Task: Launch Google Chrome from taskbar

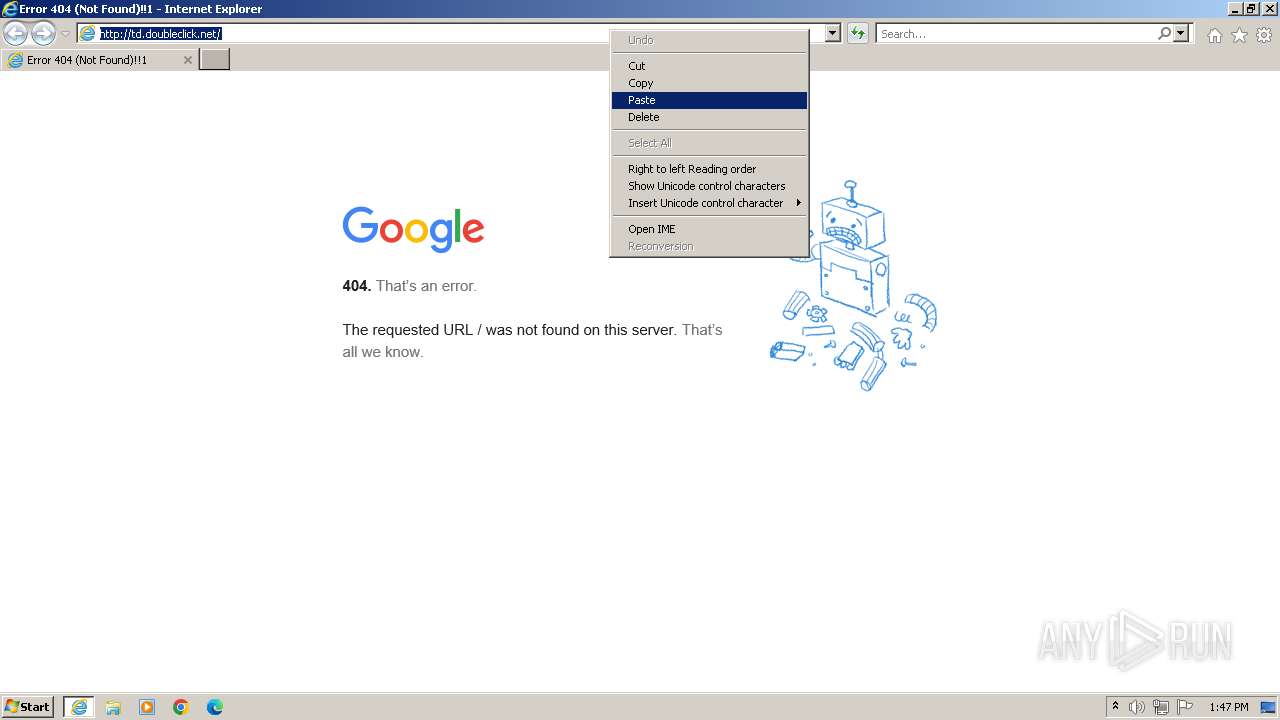Action: point(181,707)
